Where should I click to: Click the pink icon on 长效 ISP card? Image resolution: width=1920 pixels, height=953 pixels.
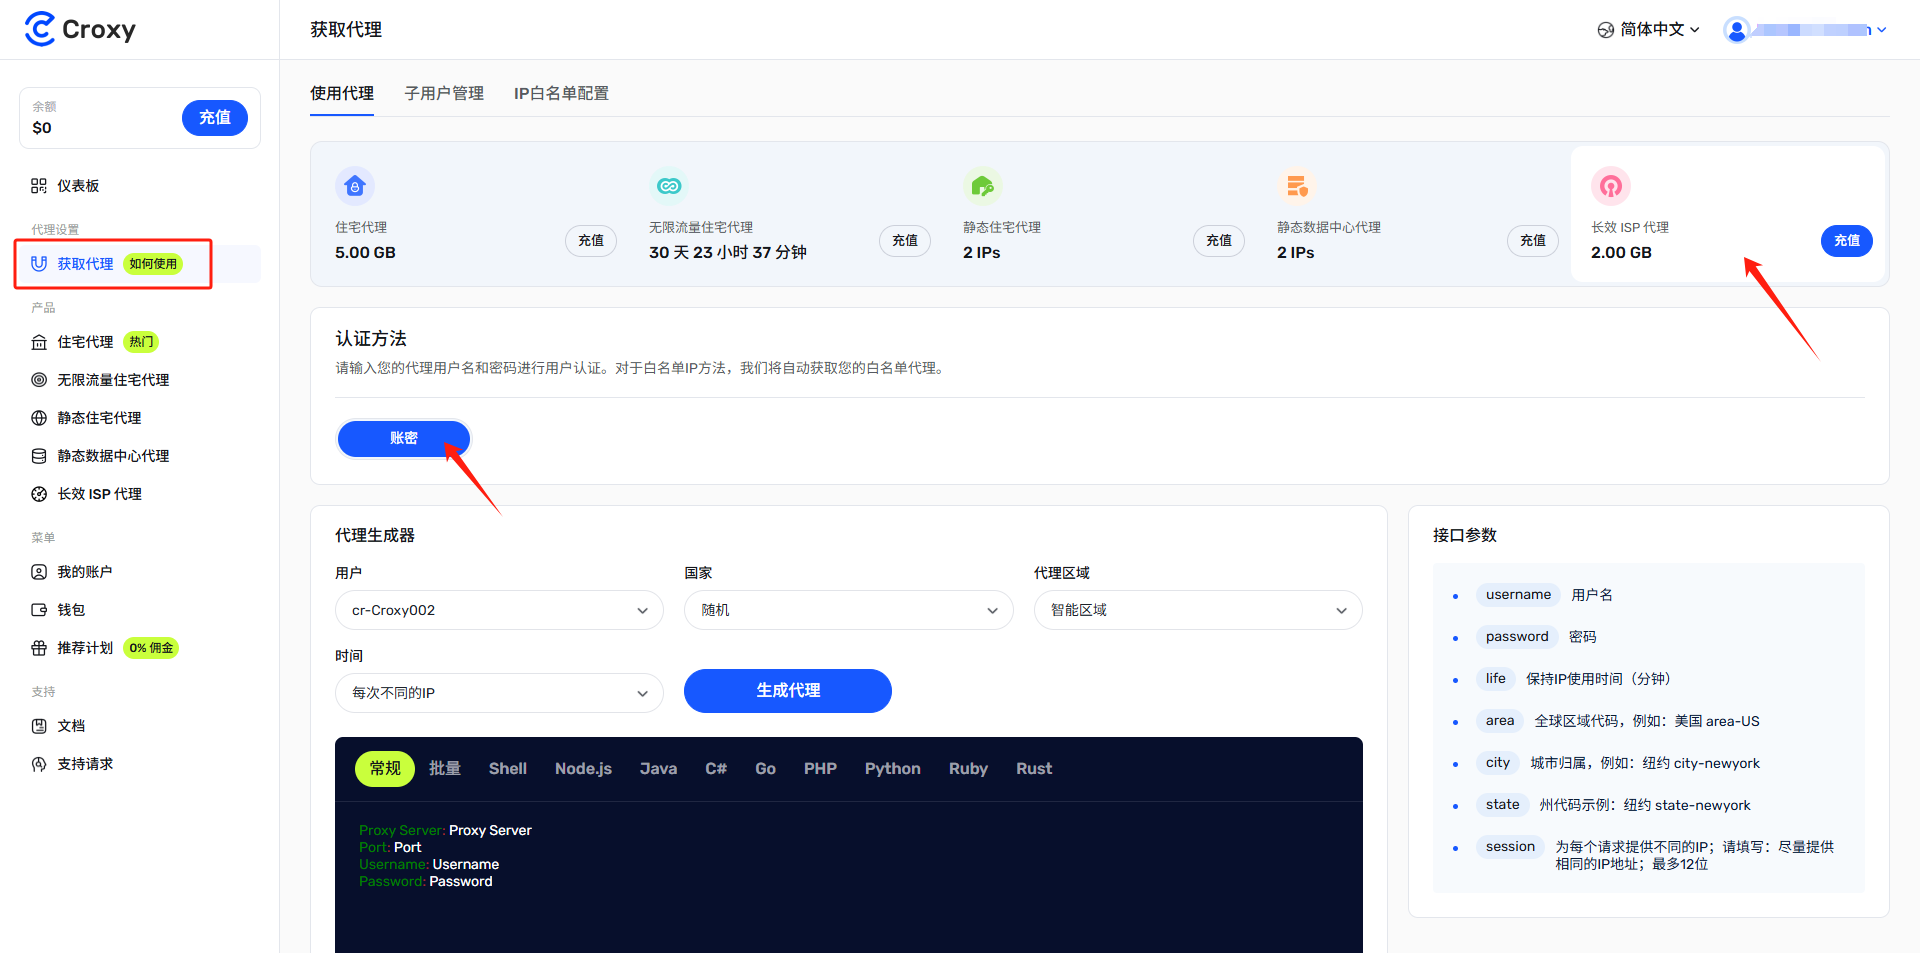[x=1611, y=186]
